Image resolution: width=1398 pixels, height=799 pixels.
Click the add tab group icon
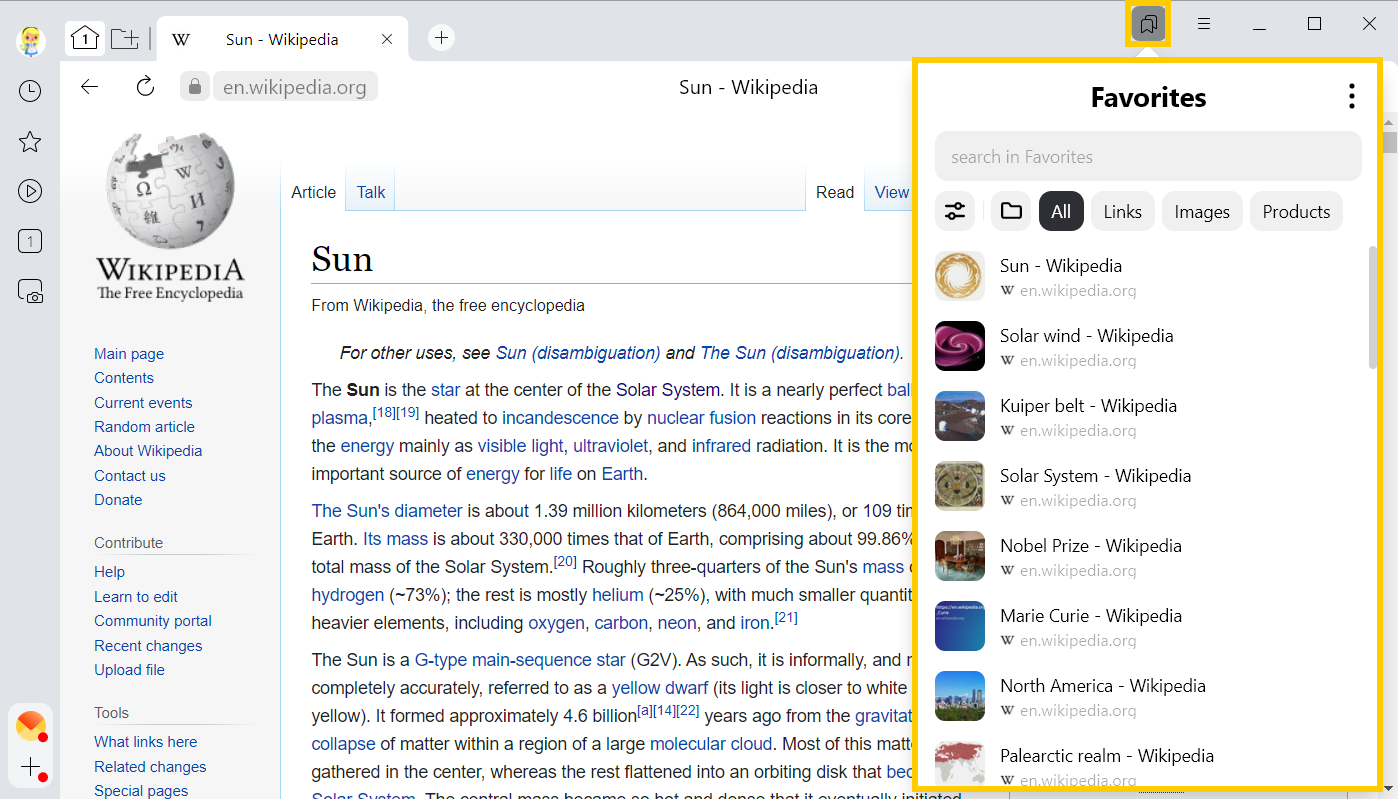(x=125, y=39)
